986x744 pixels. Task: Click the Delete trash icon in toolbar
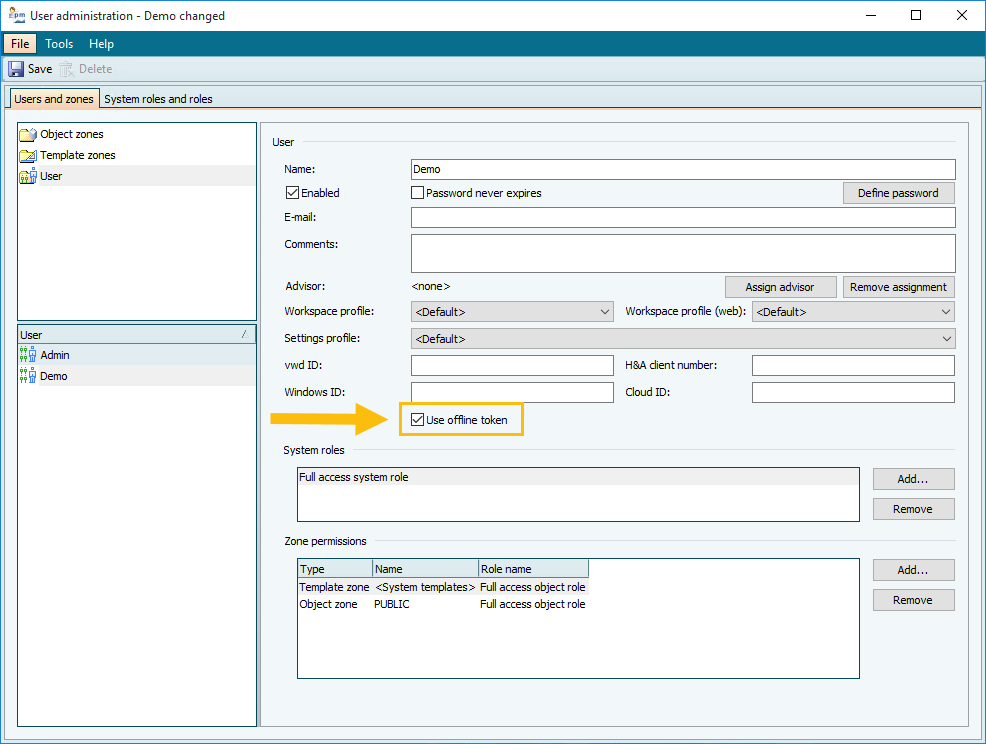pyautogui.click(x=67, y=69)
